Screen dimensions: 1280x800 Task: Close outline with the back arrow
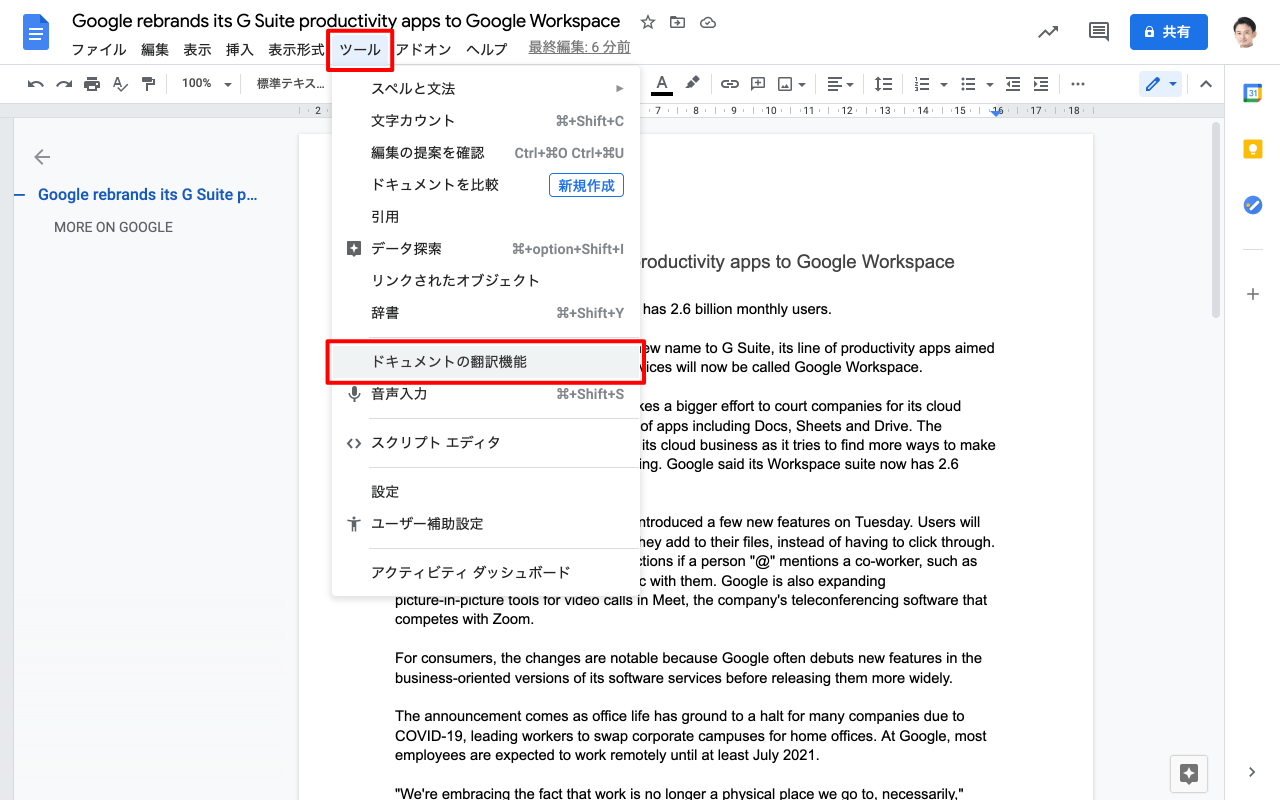coord(42,157)
